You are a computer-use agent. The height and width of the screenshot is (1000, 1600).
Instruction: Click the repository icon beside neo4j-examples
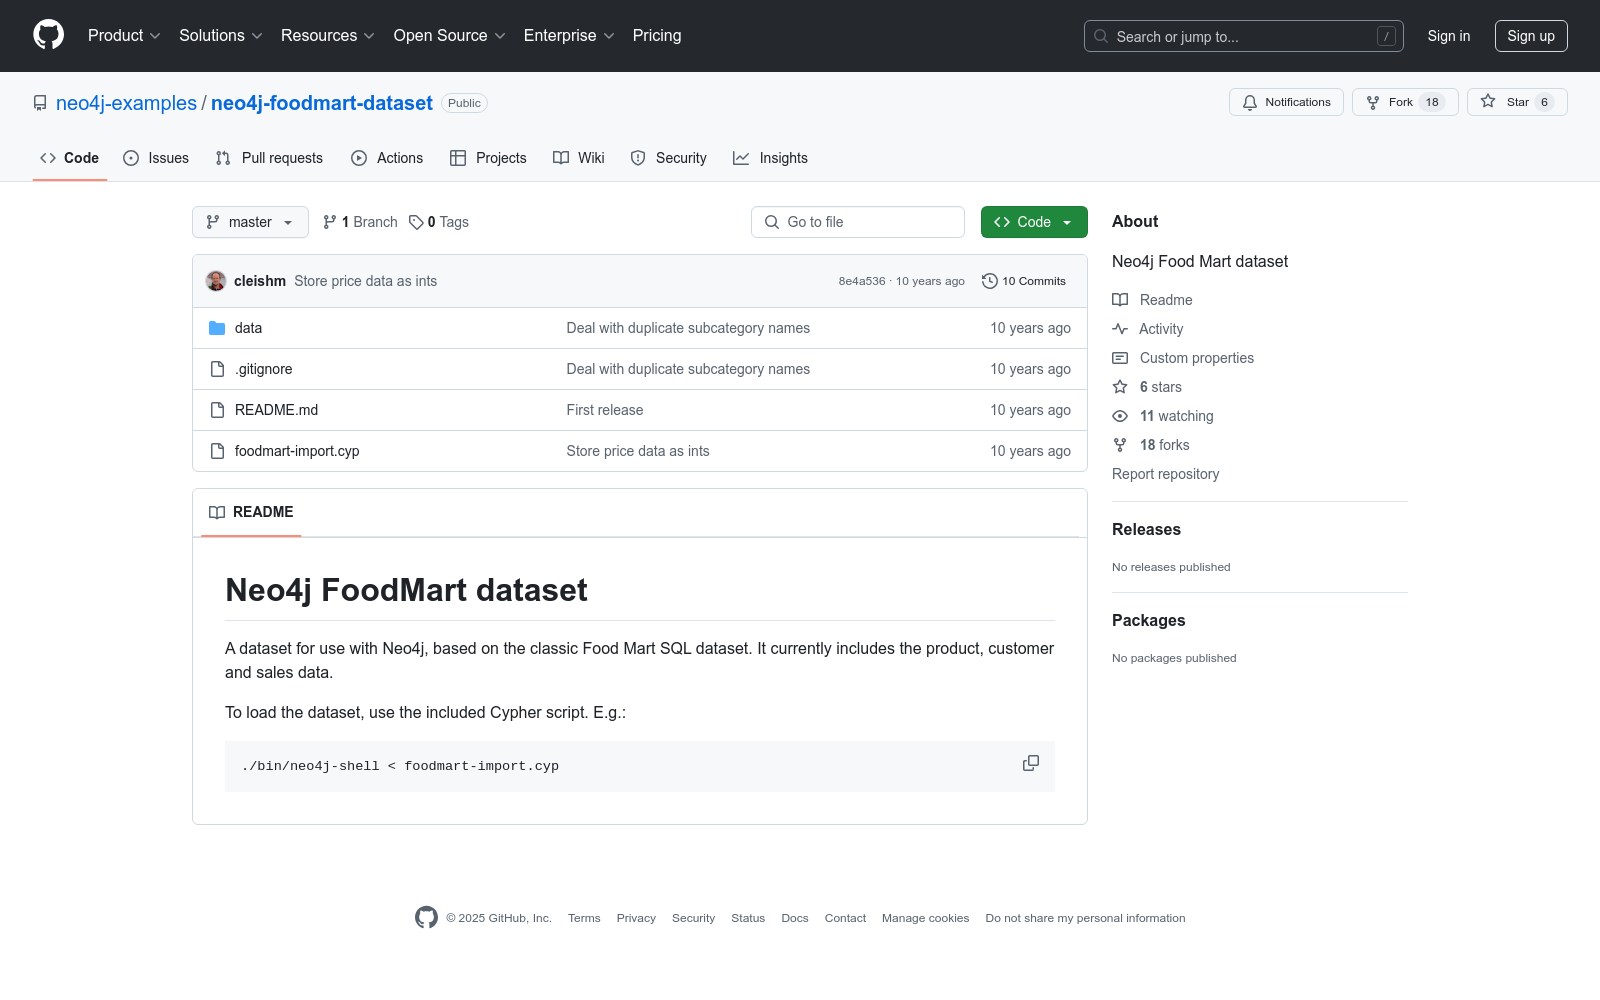pos(40,103)
